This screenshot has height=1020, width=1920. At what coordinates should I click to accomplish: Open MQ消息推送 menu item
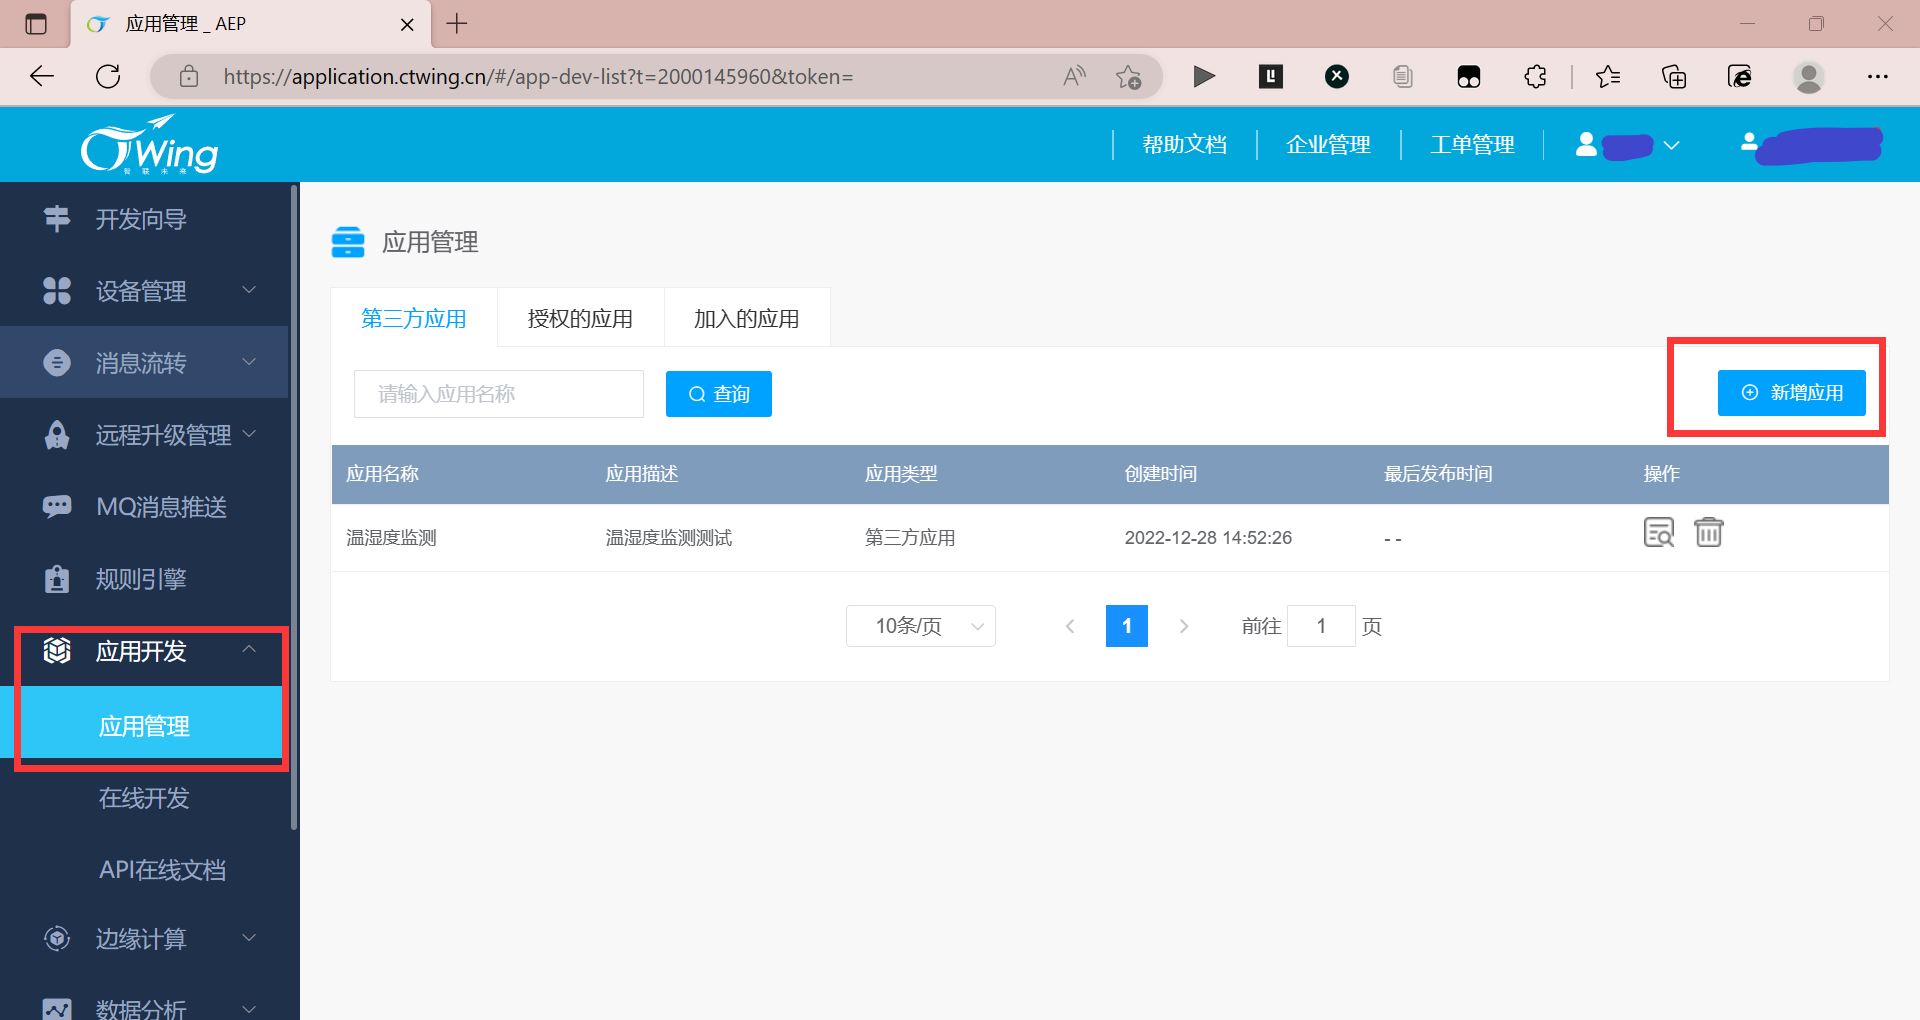pyautogui.click(x=145, y=507)
